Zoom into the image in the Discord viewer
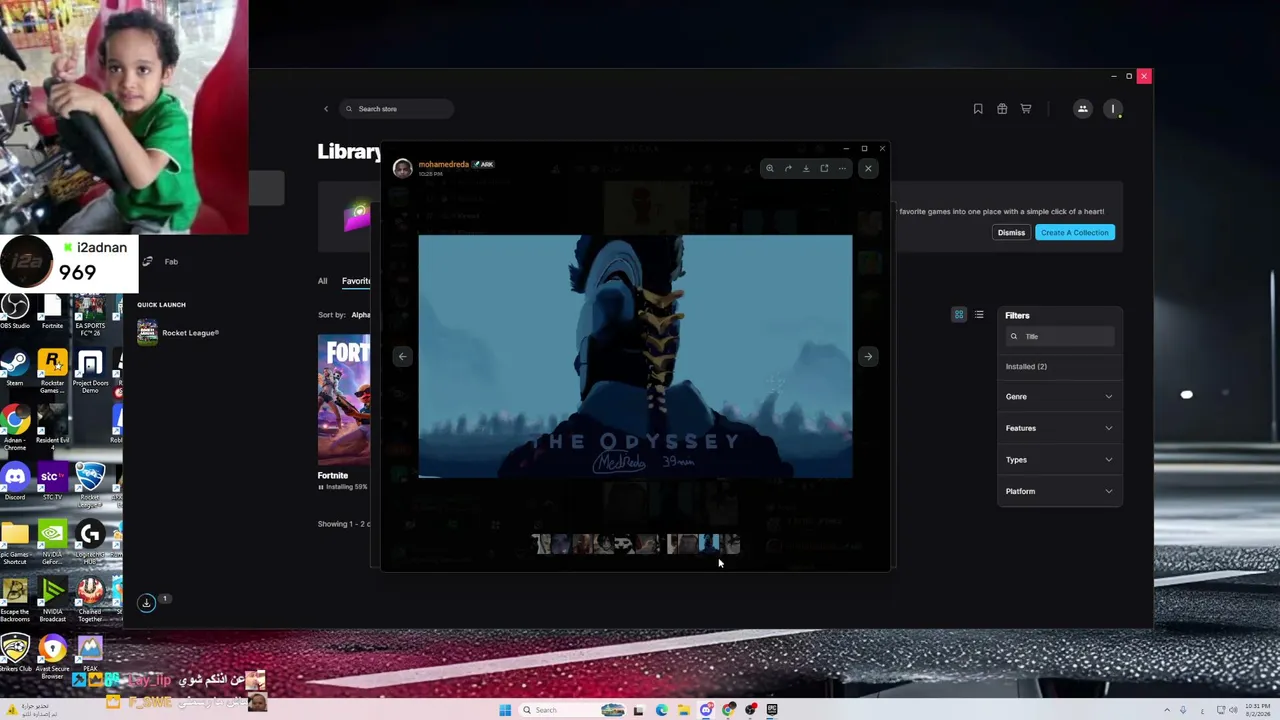This screenshot has height=720, width=1280. coord(770,168)
